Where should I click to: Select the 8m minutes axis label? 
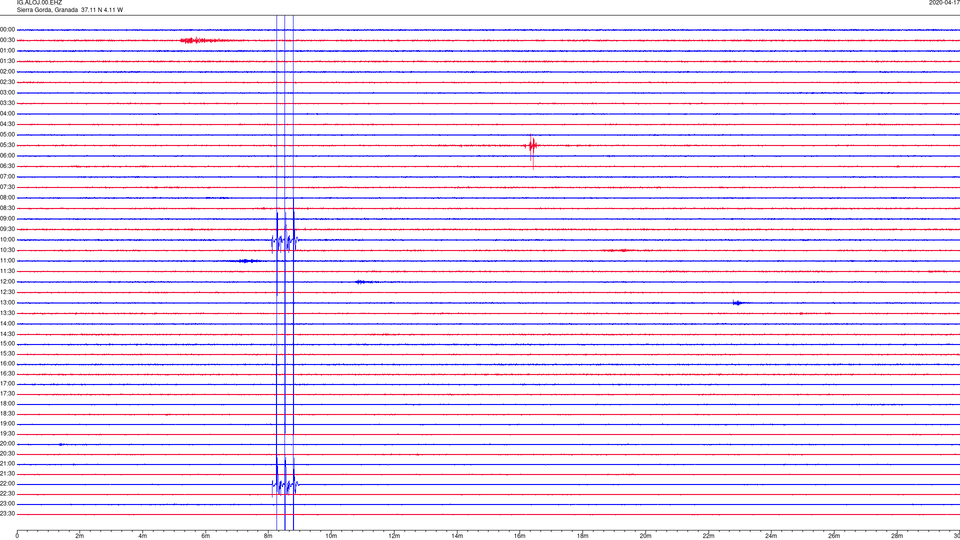pyautogui.click(x=268, y=536)
